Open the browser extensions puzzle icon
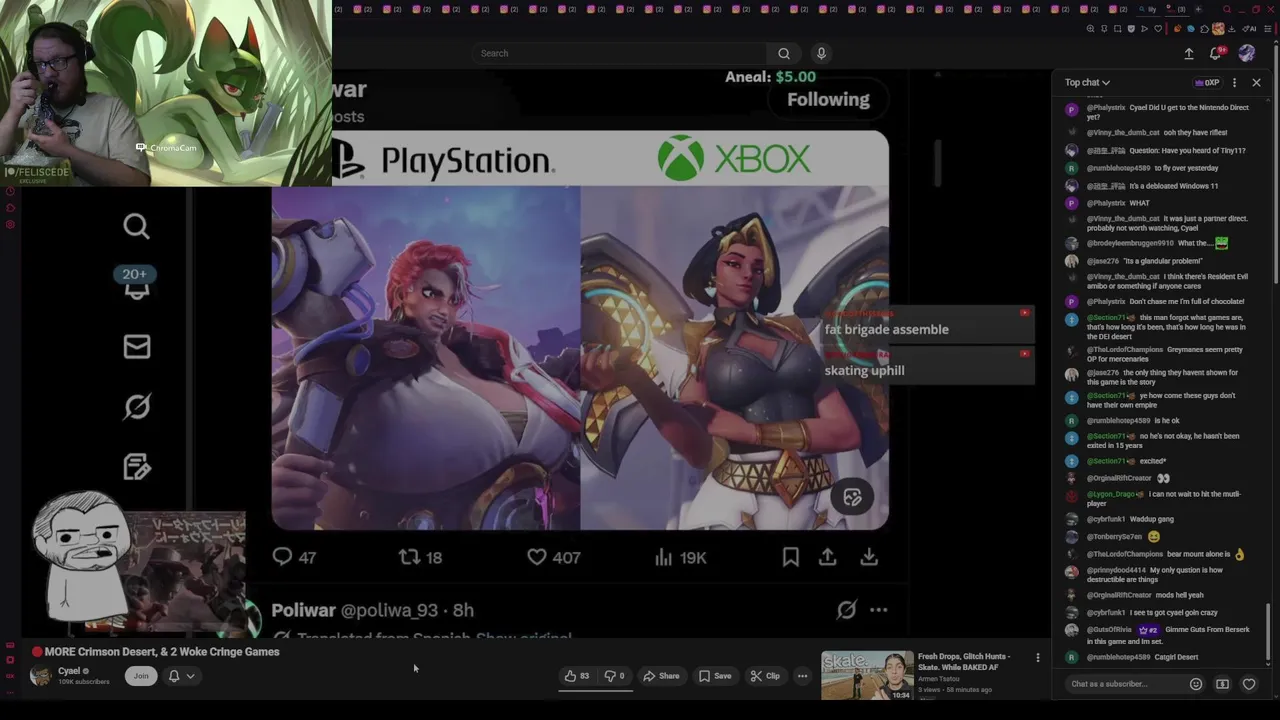This screenshot has width=1280, height=720. (1204, 29)
